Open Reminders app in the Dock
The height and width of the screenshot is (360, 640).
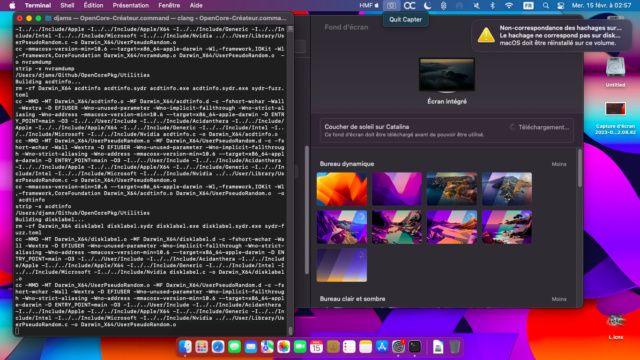pos(349,347)
